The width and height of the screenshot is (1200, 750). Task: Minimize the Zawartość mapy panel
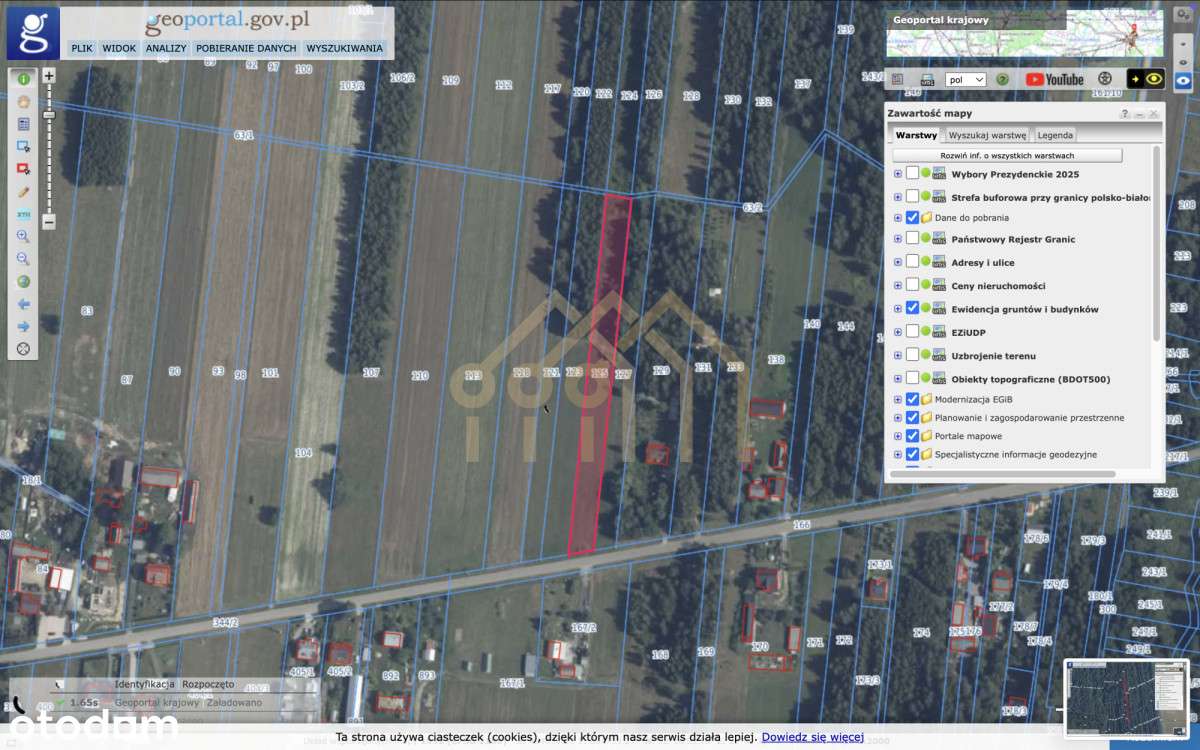1139,115
